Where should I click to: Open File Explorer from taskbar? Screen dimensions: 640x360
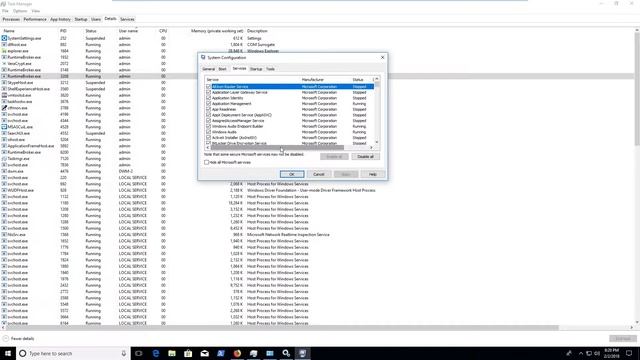(172, 353)
